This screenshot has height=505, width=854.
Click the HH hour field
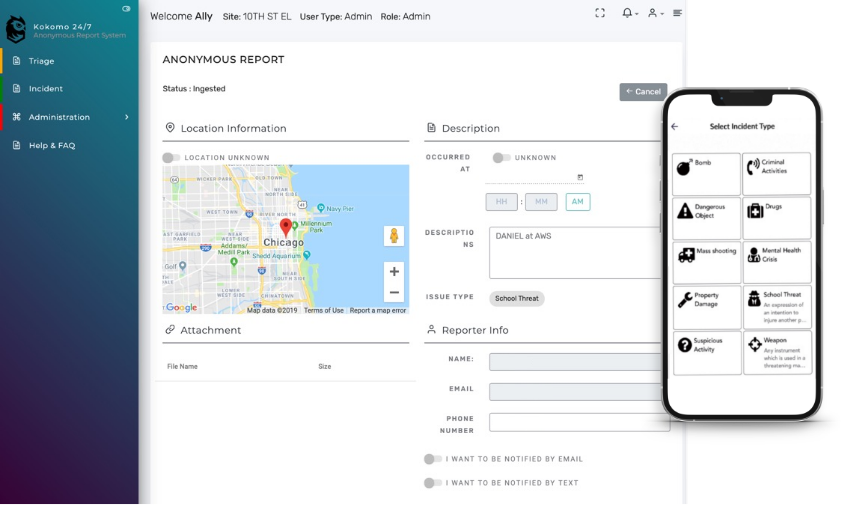(502, 202)
